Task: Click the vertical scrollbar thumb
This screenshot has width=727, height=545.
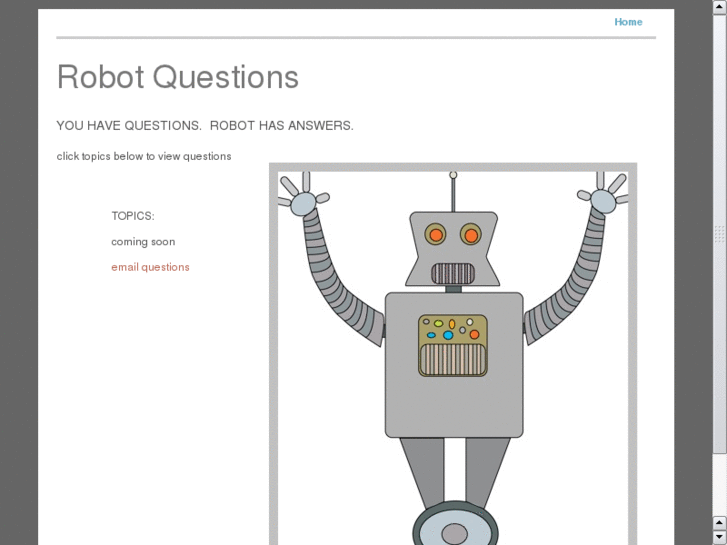Action: 719,234
